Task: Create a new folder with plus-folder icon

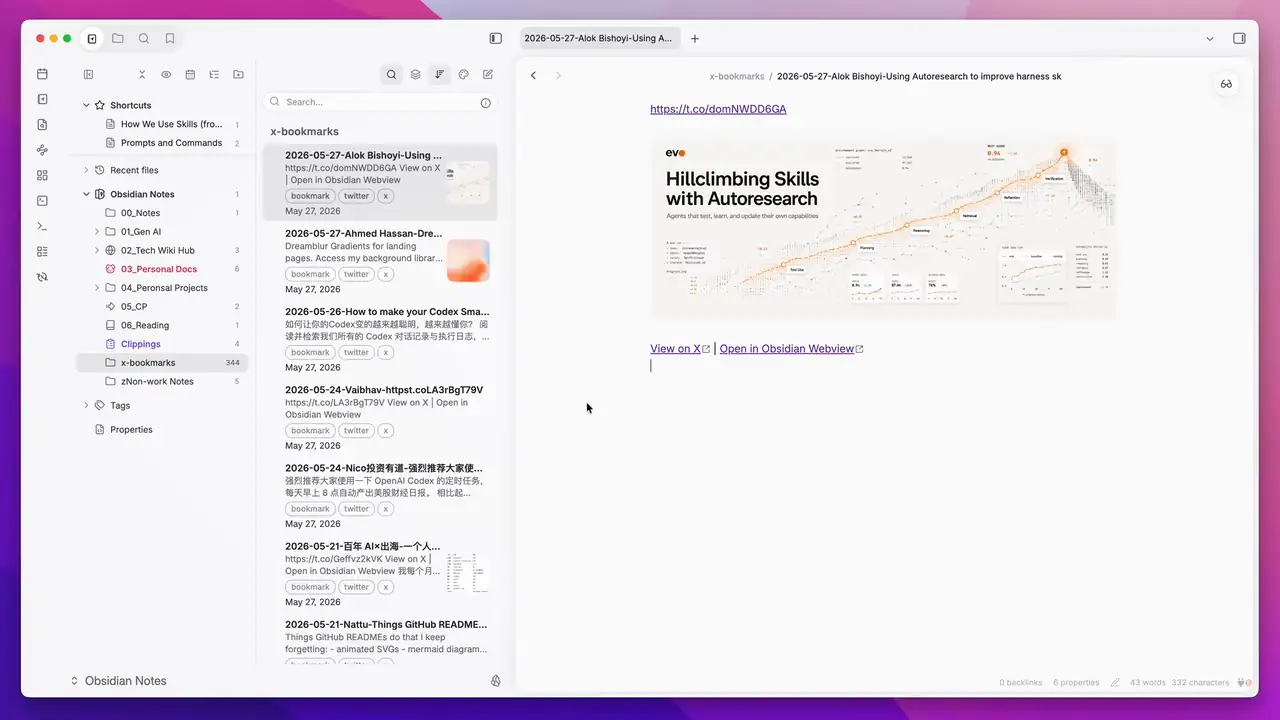Action: (238, 74)
